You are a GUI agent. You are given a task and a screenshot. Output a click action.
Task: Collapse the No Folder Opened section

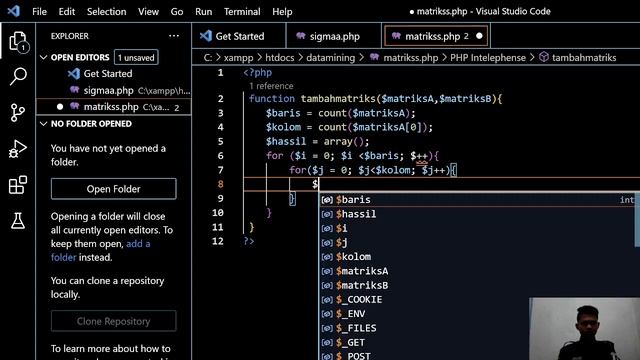44,124
